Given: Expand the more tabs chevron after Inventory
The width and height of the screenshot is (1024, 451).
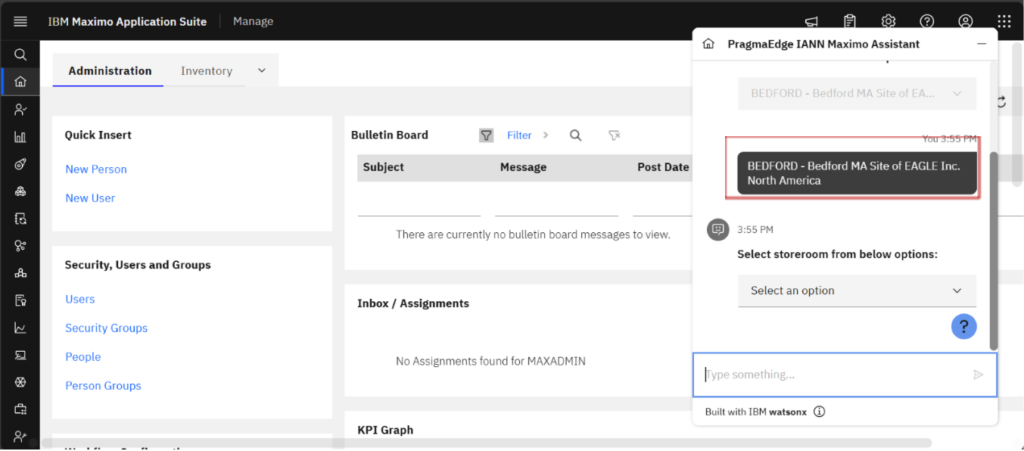Looking at the screenshot, I should pyautogui.click(x=262, y=70).
